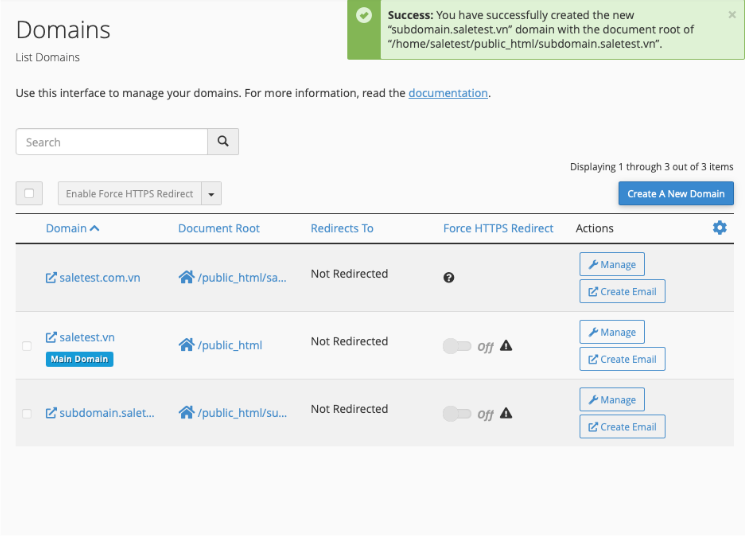Click the Domains page heading
The height and width of the screenshot is (536, 745).
(x=63, y=29)
